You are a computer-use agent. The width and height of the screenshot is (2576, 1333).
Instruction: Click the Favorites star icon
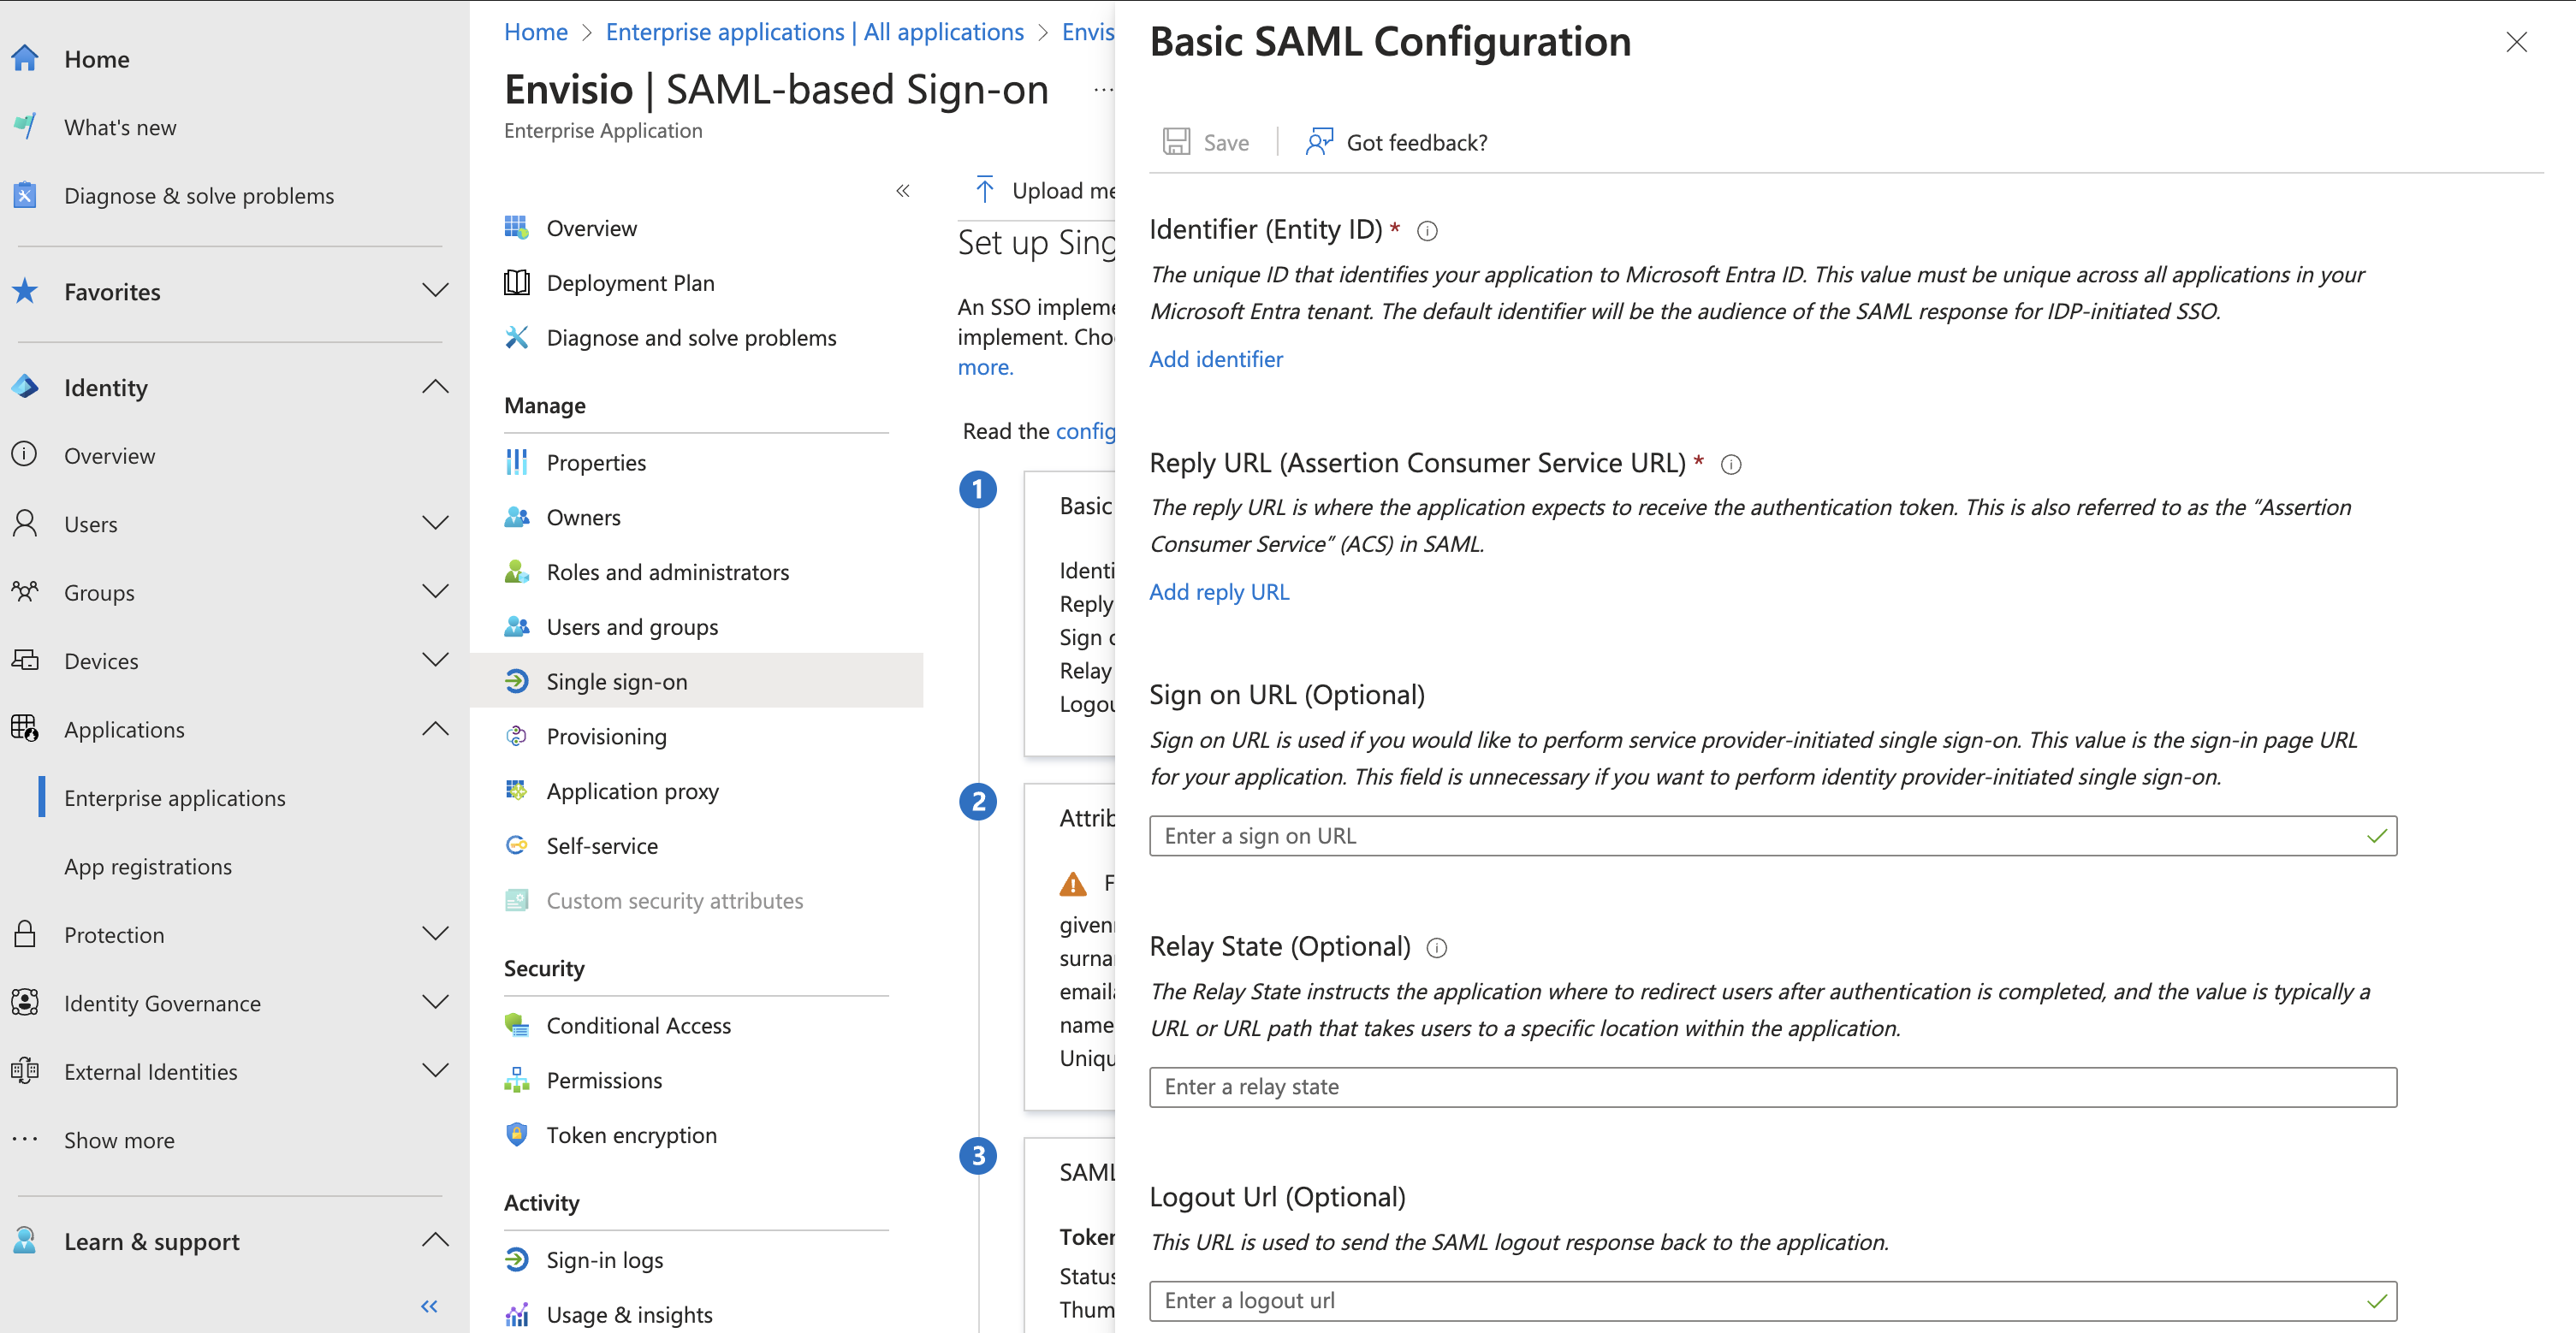click(25, 291)
